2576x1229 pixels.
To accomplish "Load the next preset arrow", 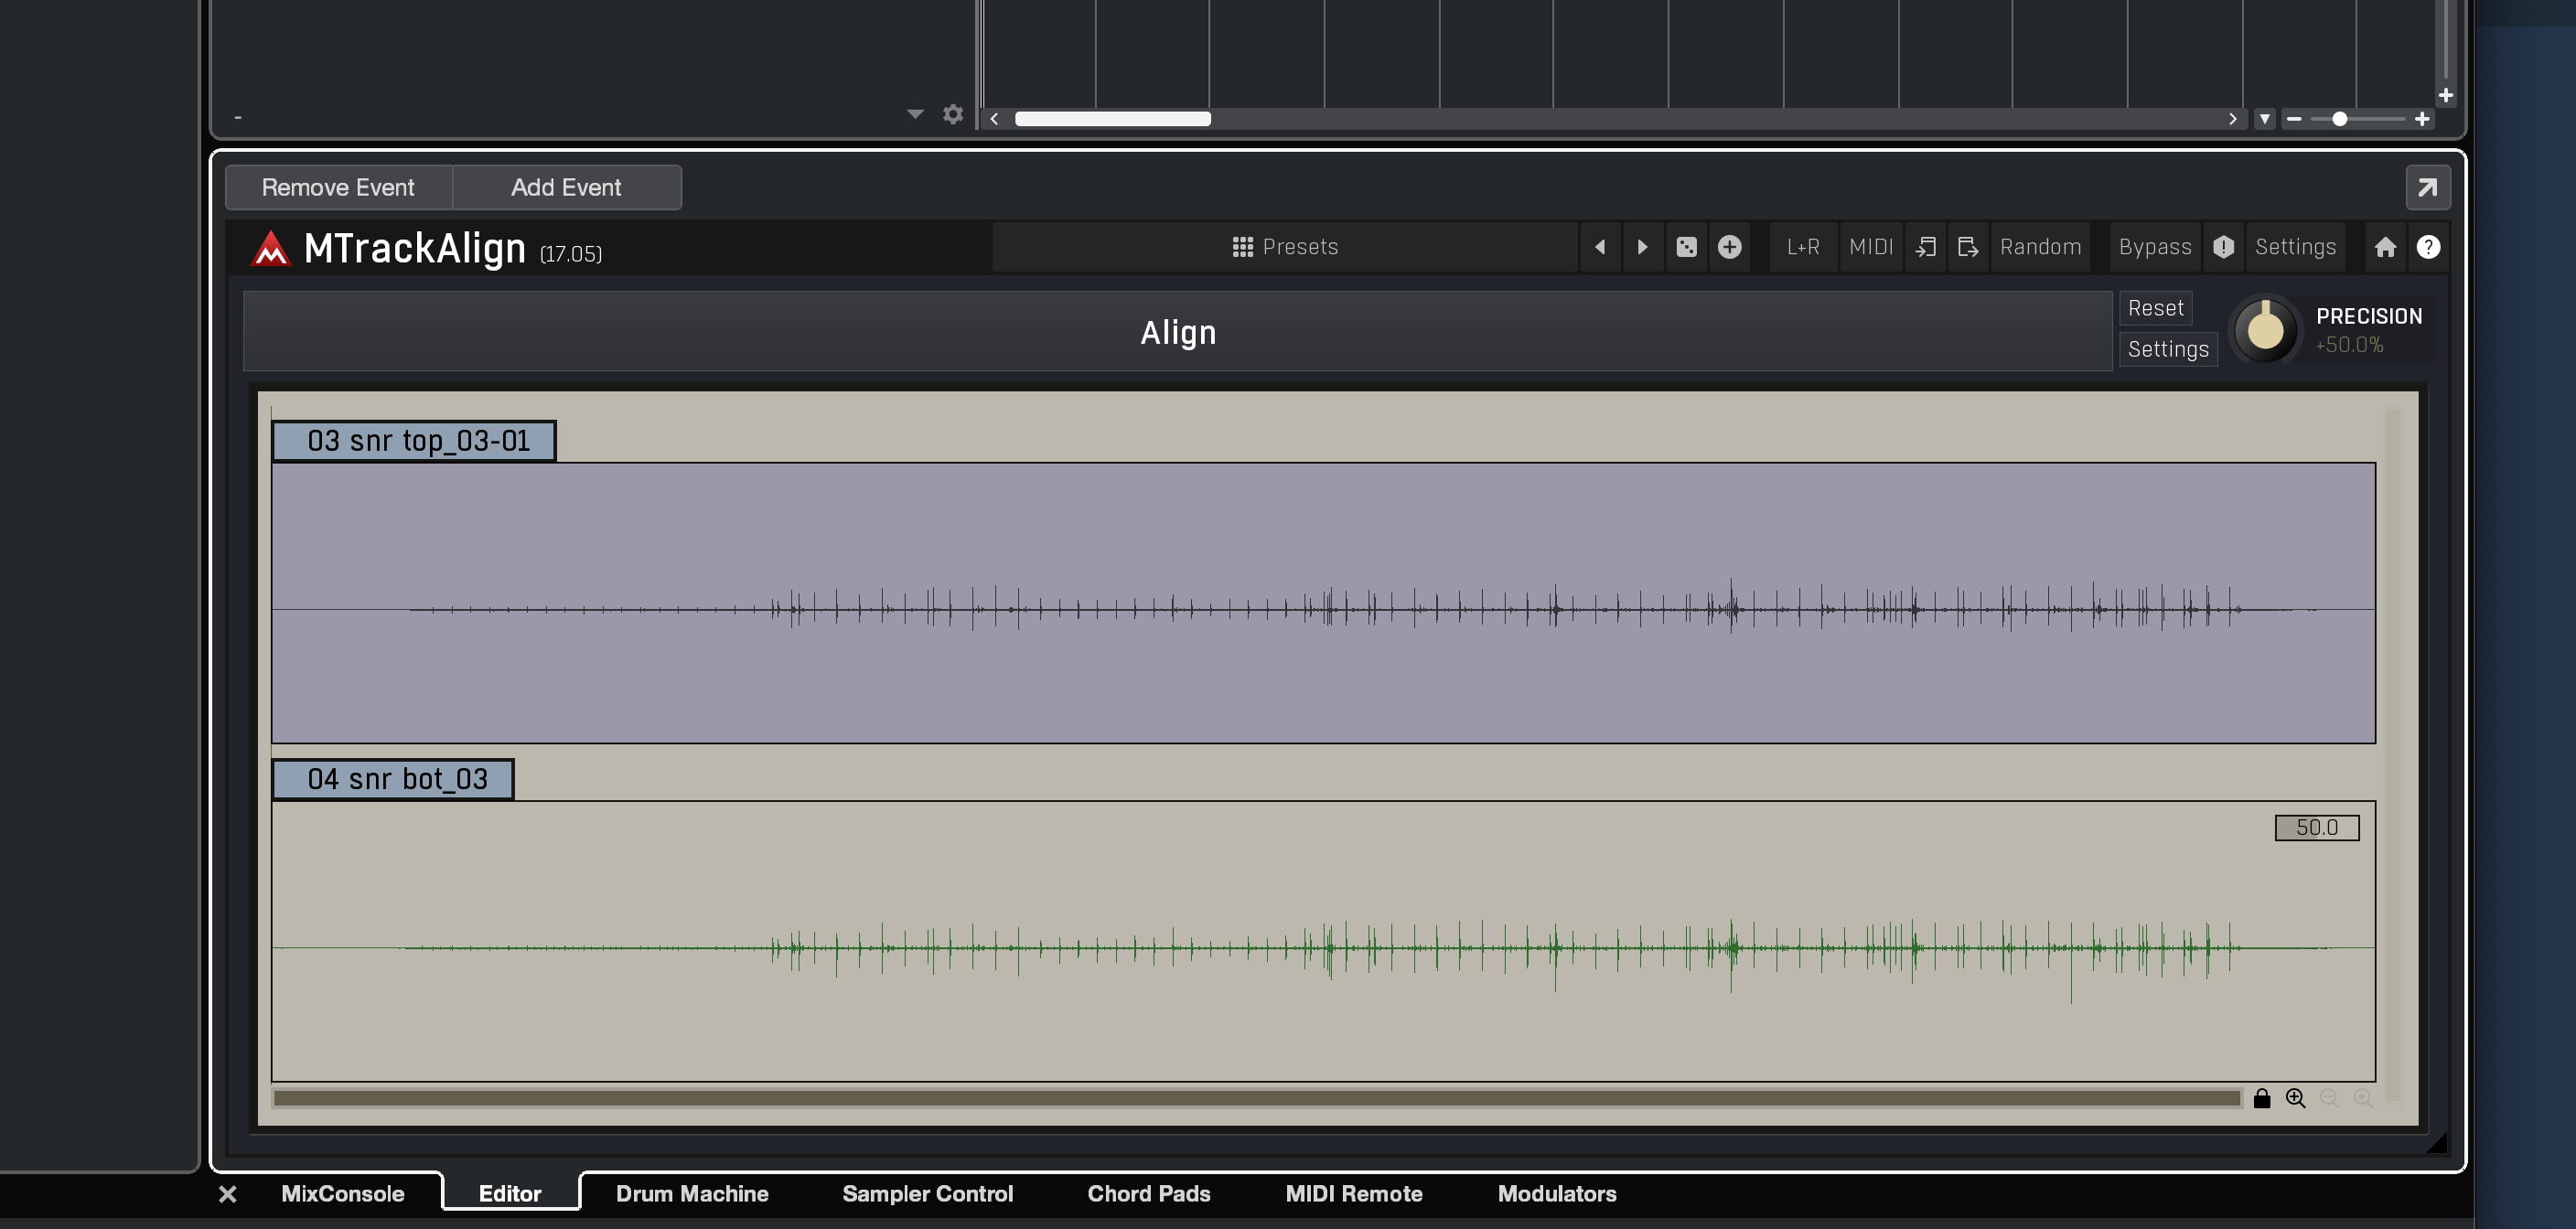I will click(1642, 247).
